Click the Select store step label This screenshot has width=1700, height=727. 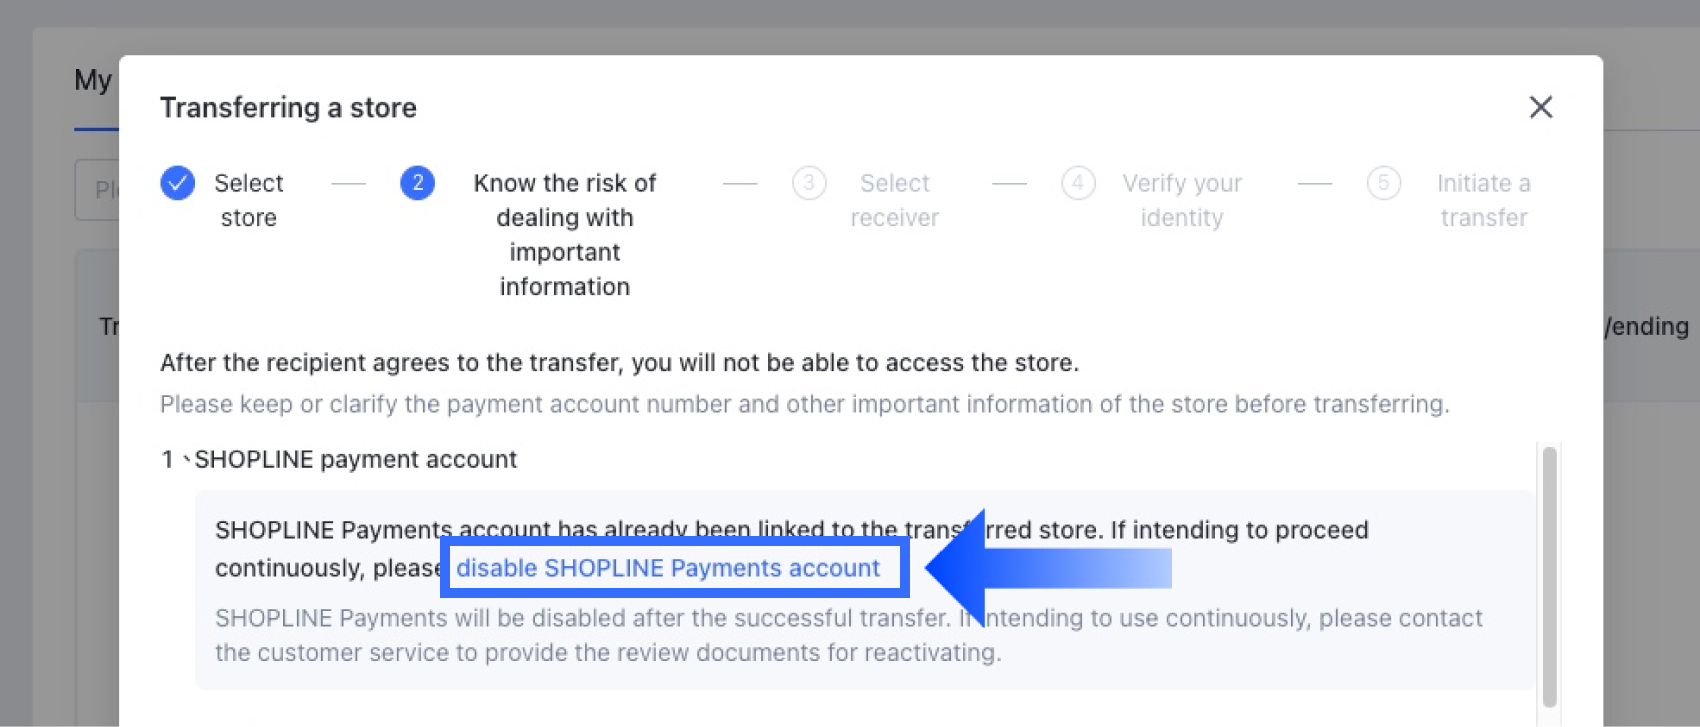[249, 200]
